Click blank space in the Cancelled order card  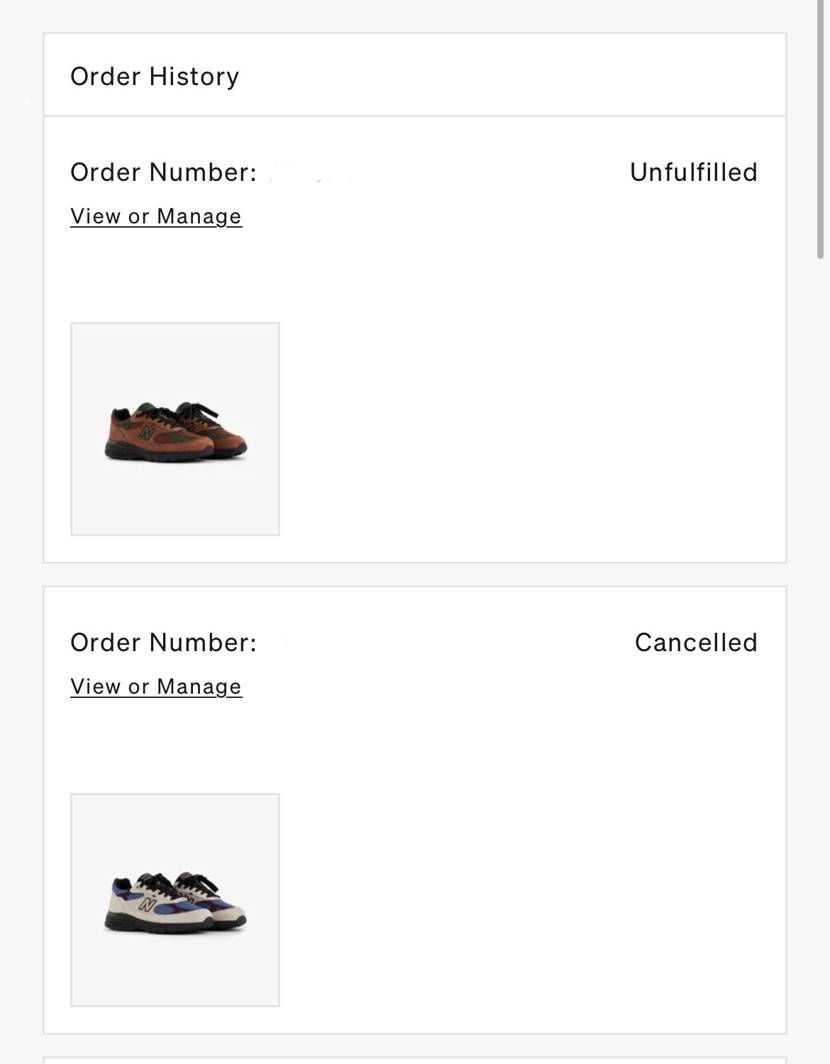click(529, 882)
